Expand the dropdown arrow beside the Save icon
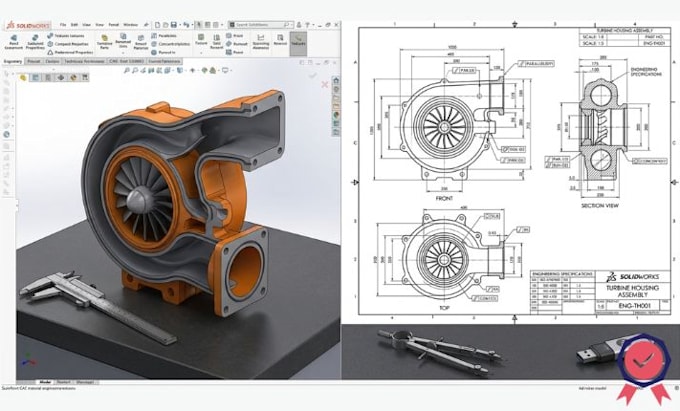The image size is (680, 411). [x=180, y=25]
